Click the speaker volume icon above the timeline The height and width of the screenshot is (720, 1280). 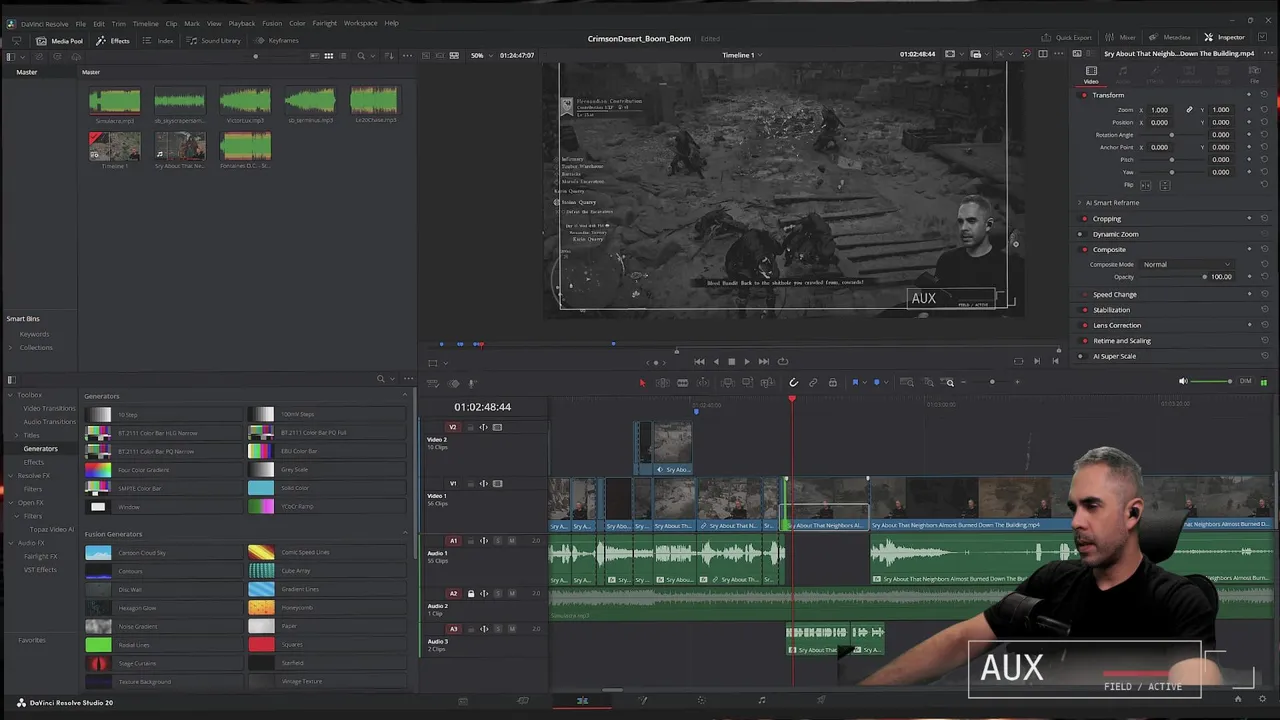1183,381
